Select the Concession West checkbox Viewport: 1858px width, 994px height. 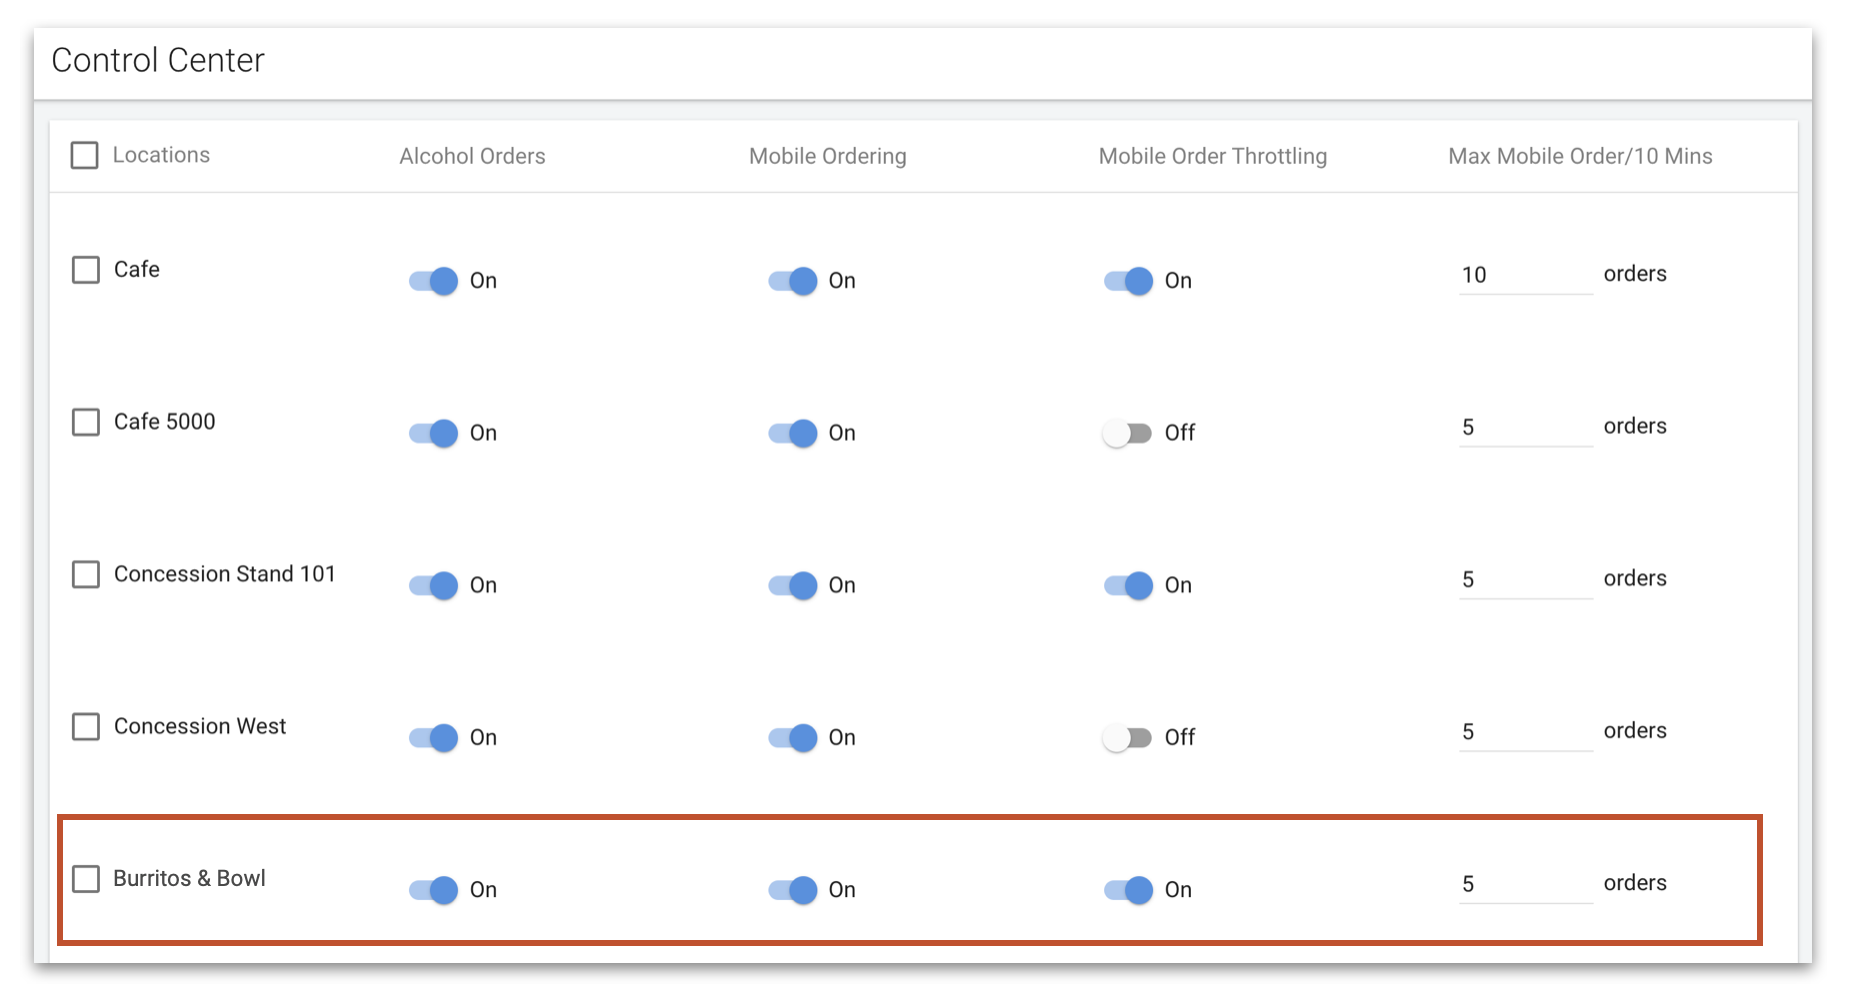coord(86,726)
